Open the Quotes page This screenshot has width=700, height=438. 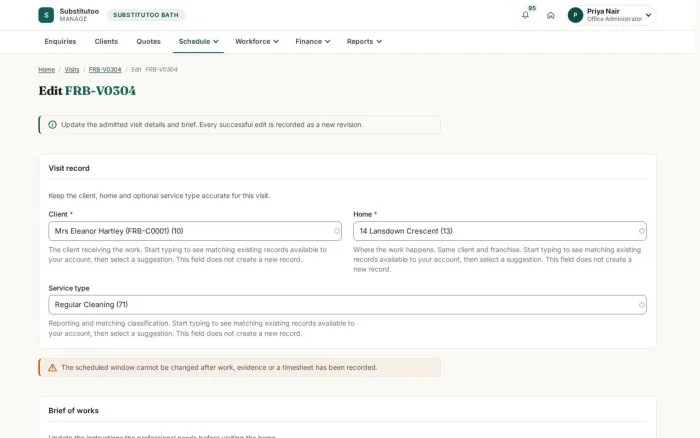tap(148, 42)
